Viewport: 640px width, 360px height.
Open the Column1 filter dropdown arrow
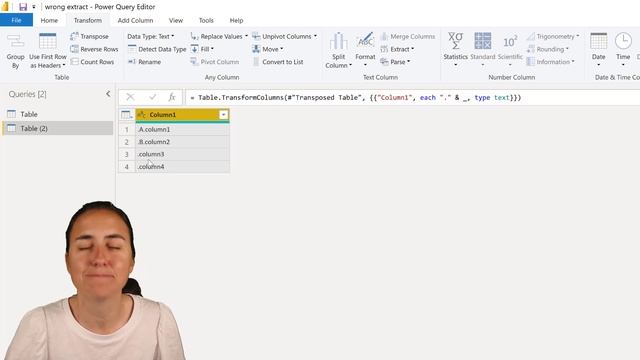pyautogui.click(x=223, y=115)
